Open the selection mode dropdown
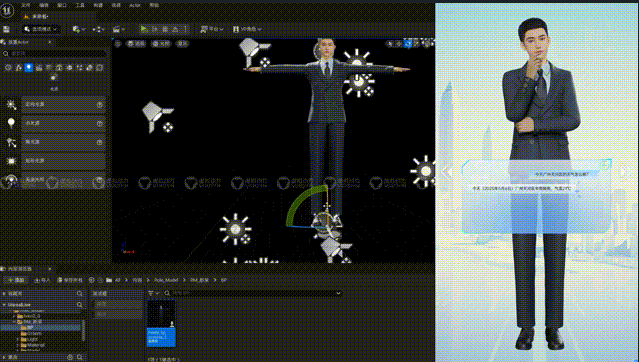 coord(41,29)
